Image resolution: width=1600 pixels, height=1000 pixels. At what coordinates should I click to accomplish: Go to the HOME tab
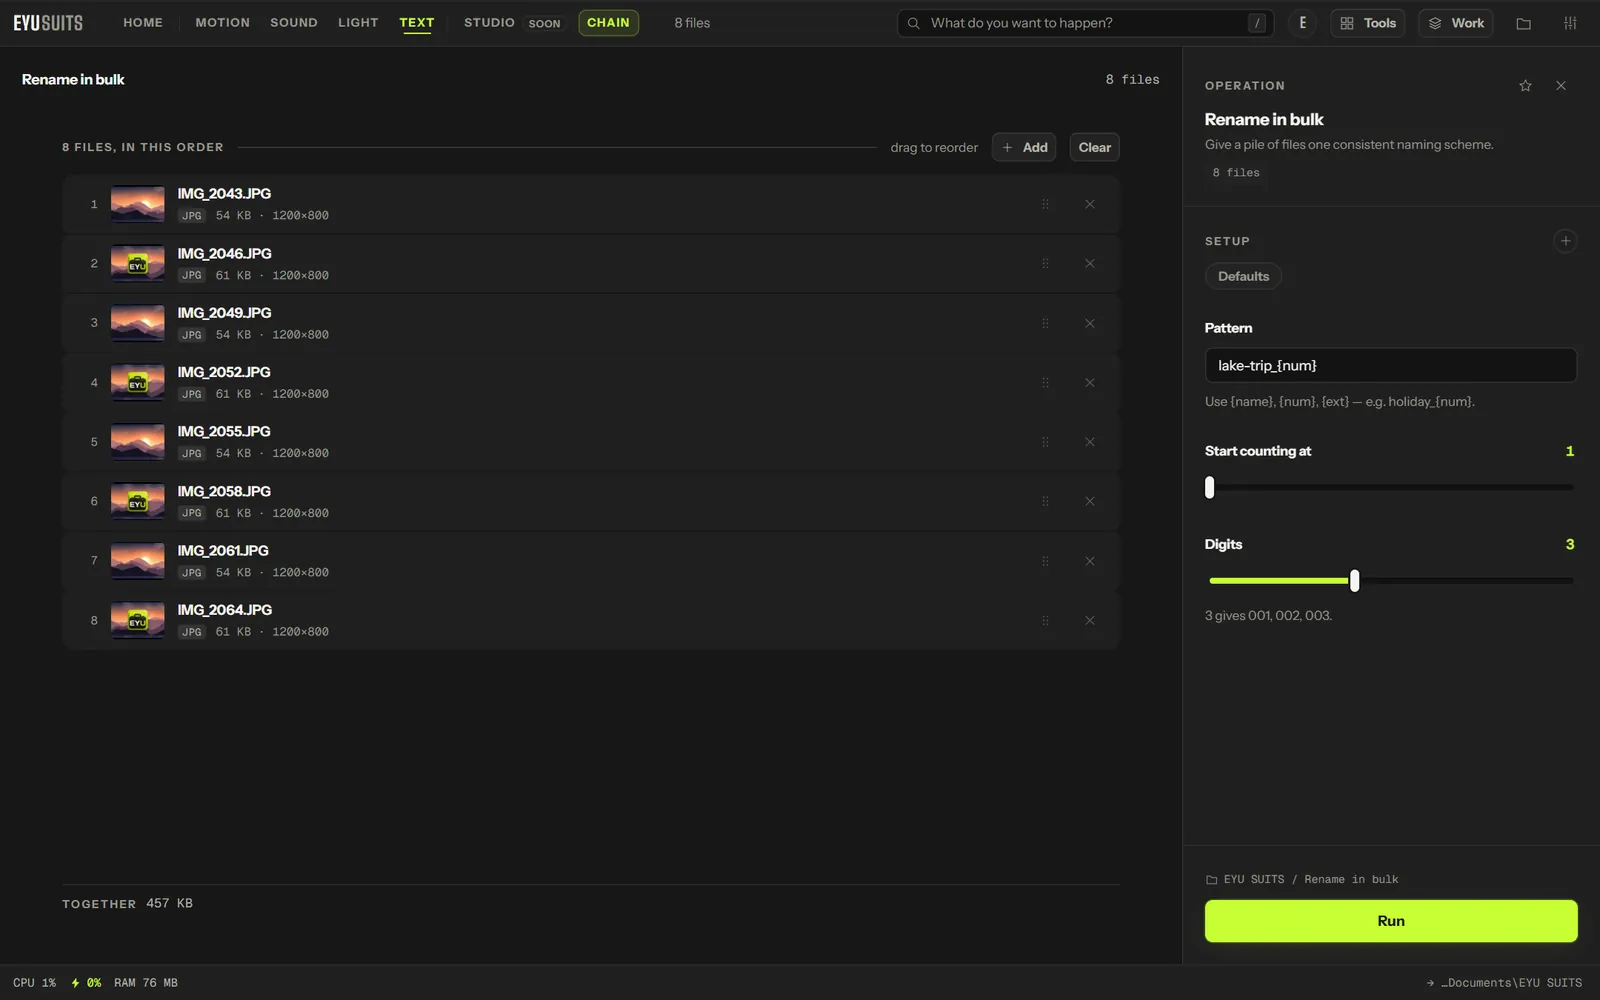coord(143,23)
